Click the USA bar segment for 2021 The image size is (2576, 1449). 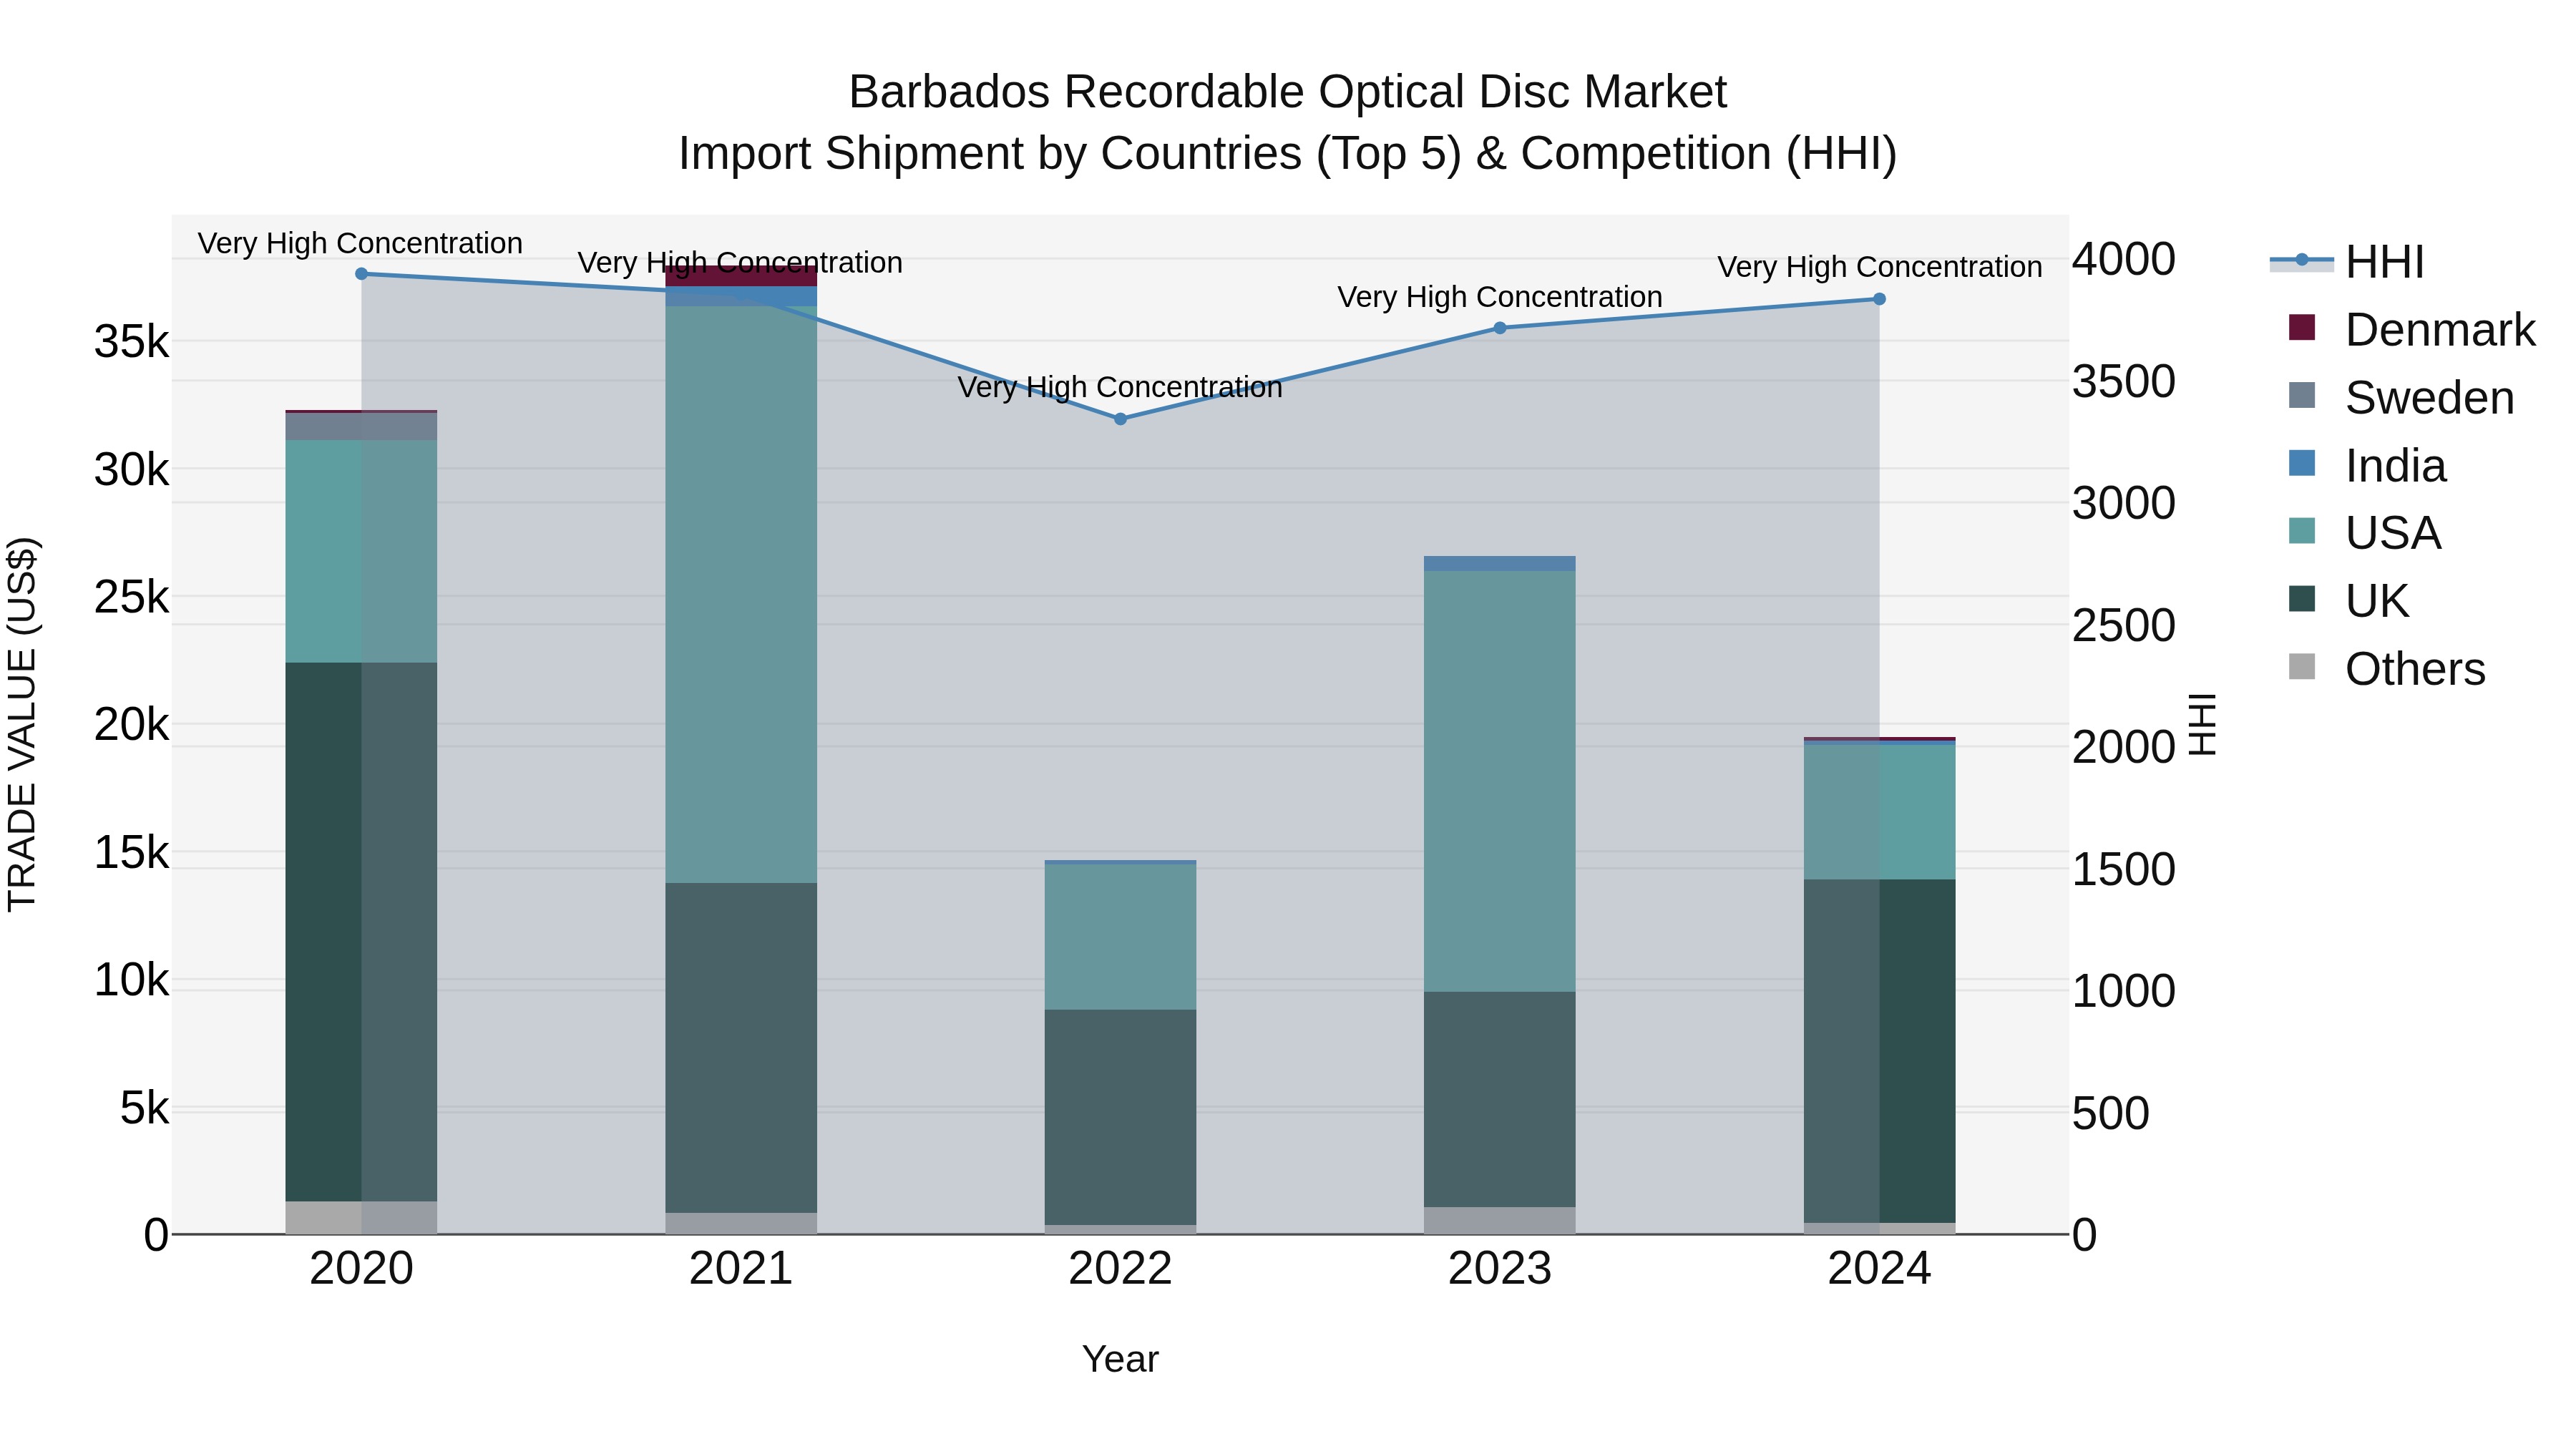pos(741,595)
